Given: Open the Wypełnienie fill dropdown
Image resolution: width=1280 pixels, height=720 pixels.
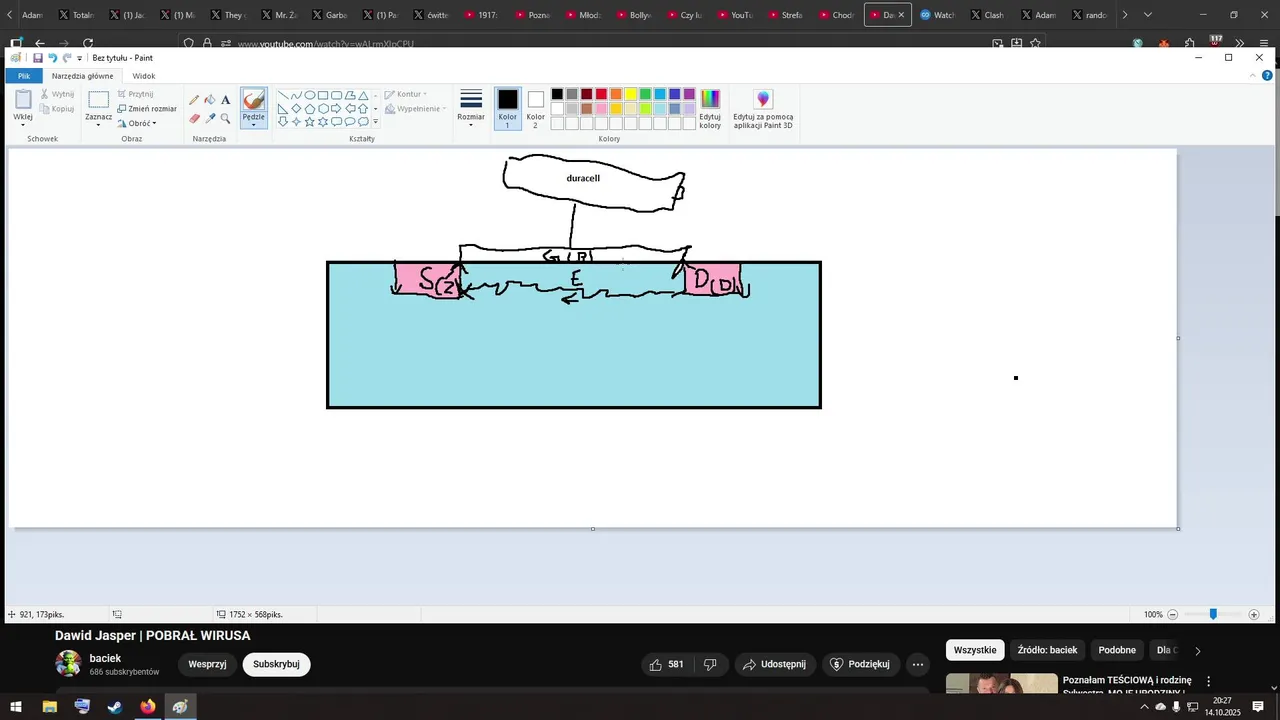Looking at the screenshot, I should (x=413, y=108).
